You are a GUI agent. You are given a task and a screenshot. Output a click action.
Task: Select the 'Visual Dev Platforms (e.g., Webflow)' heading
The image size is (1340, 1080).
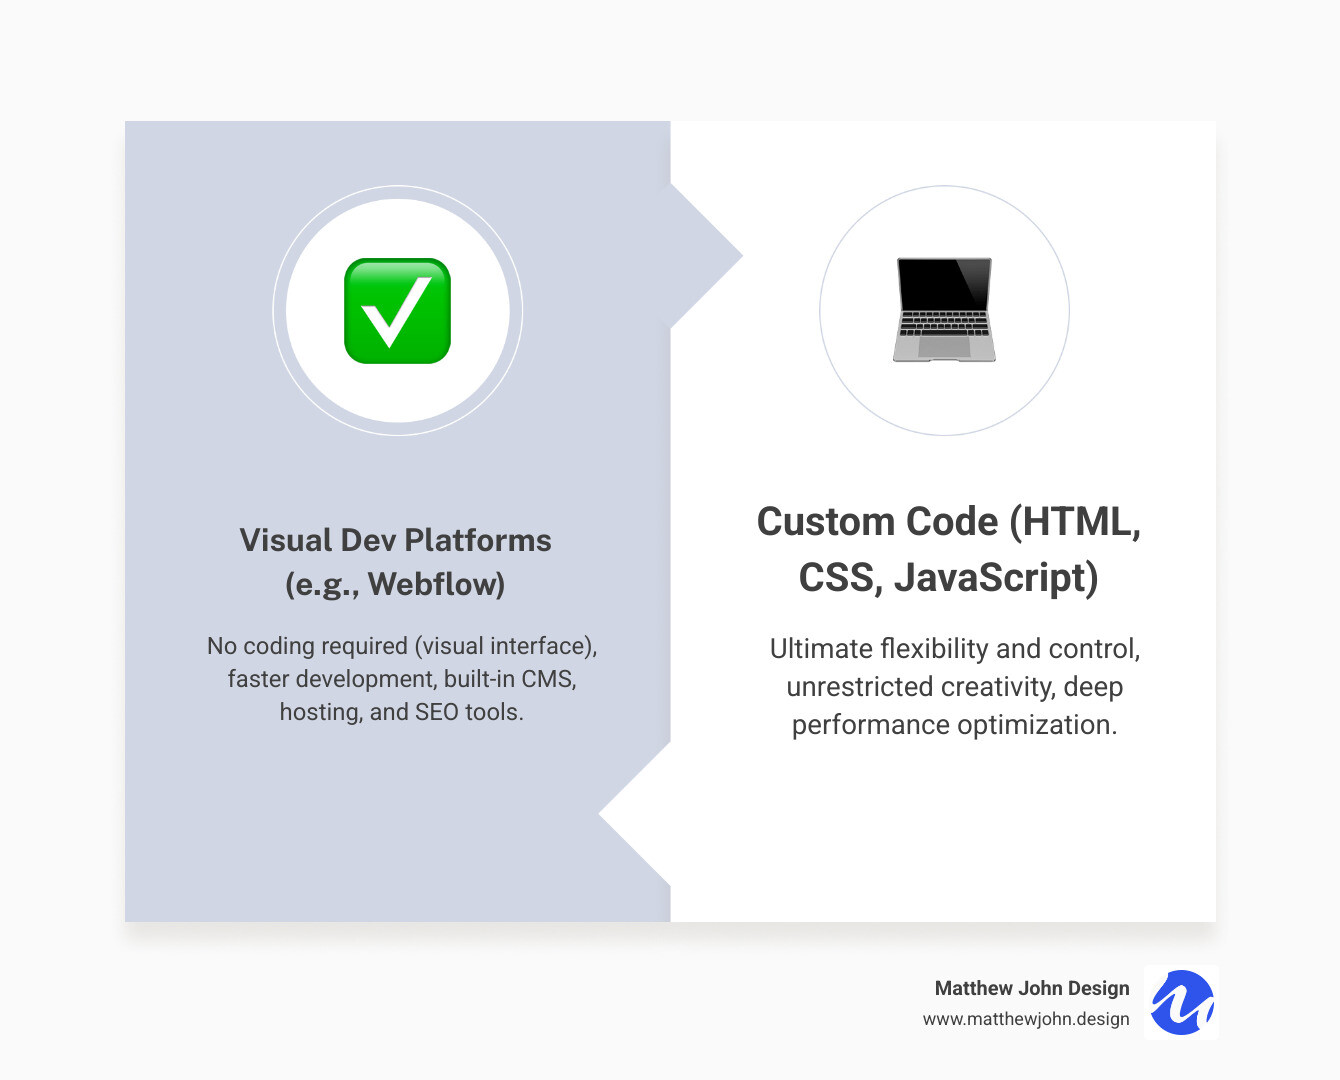(396, 562)
